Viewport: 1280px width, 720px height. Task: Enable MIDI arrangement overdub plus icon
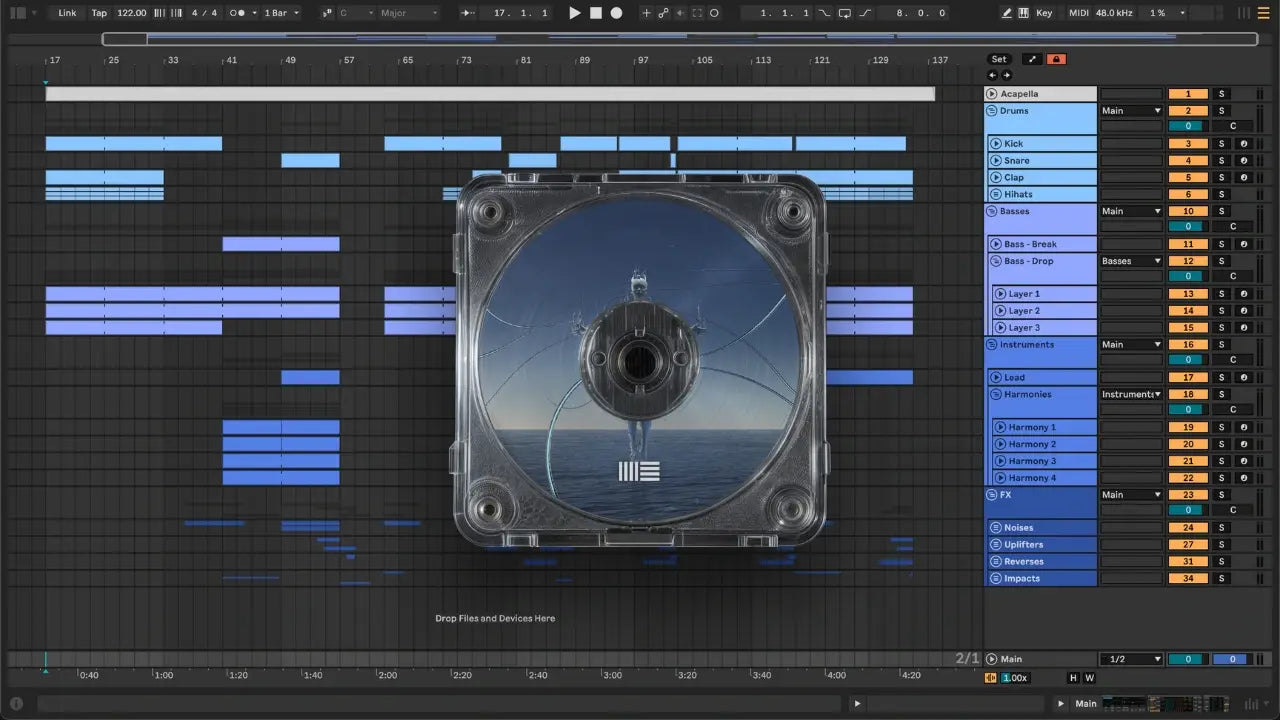[646, 13]
